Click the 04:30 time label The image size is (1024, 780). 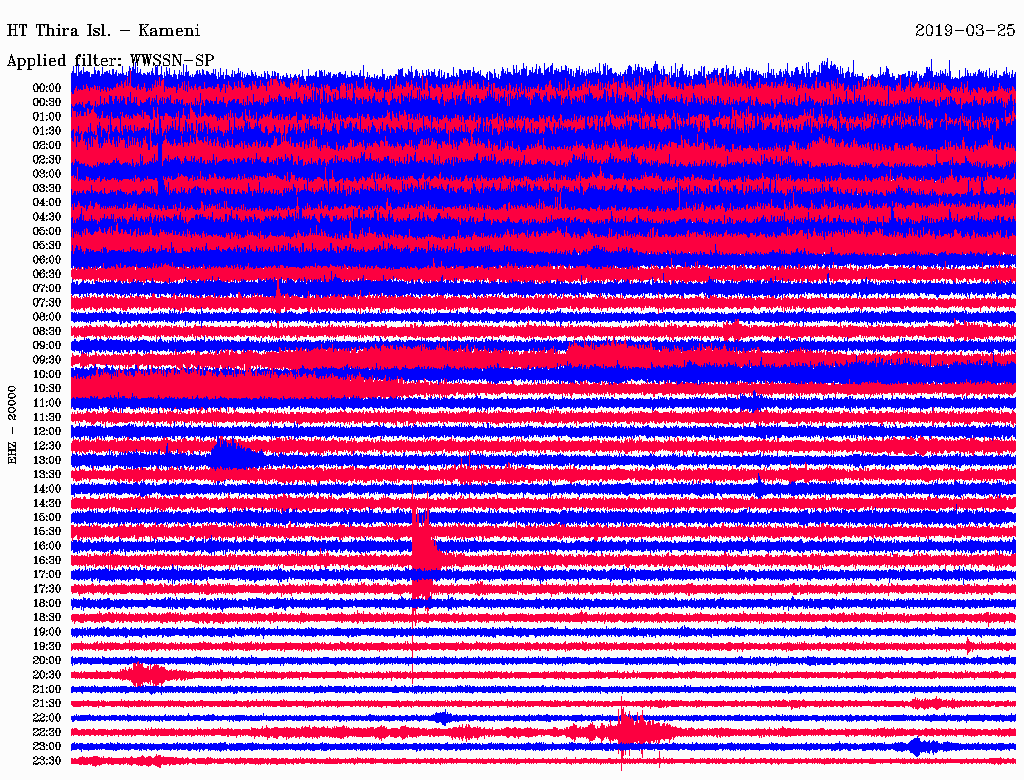click(x=47, y=217)
